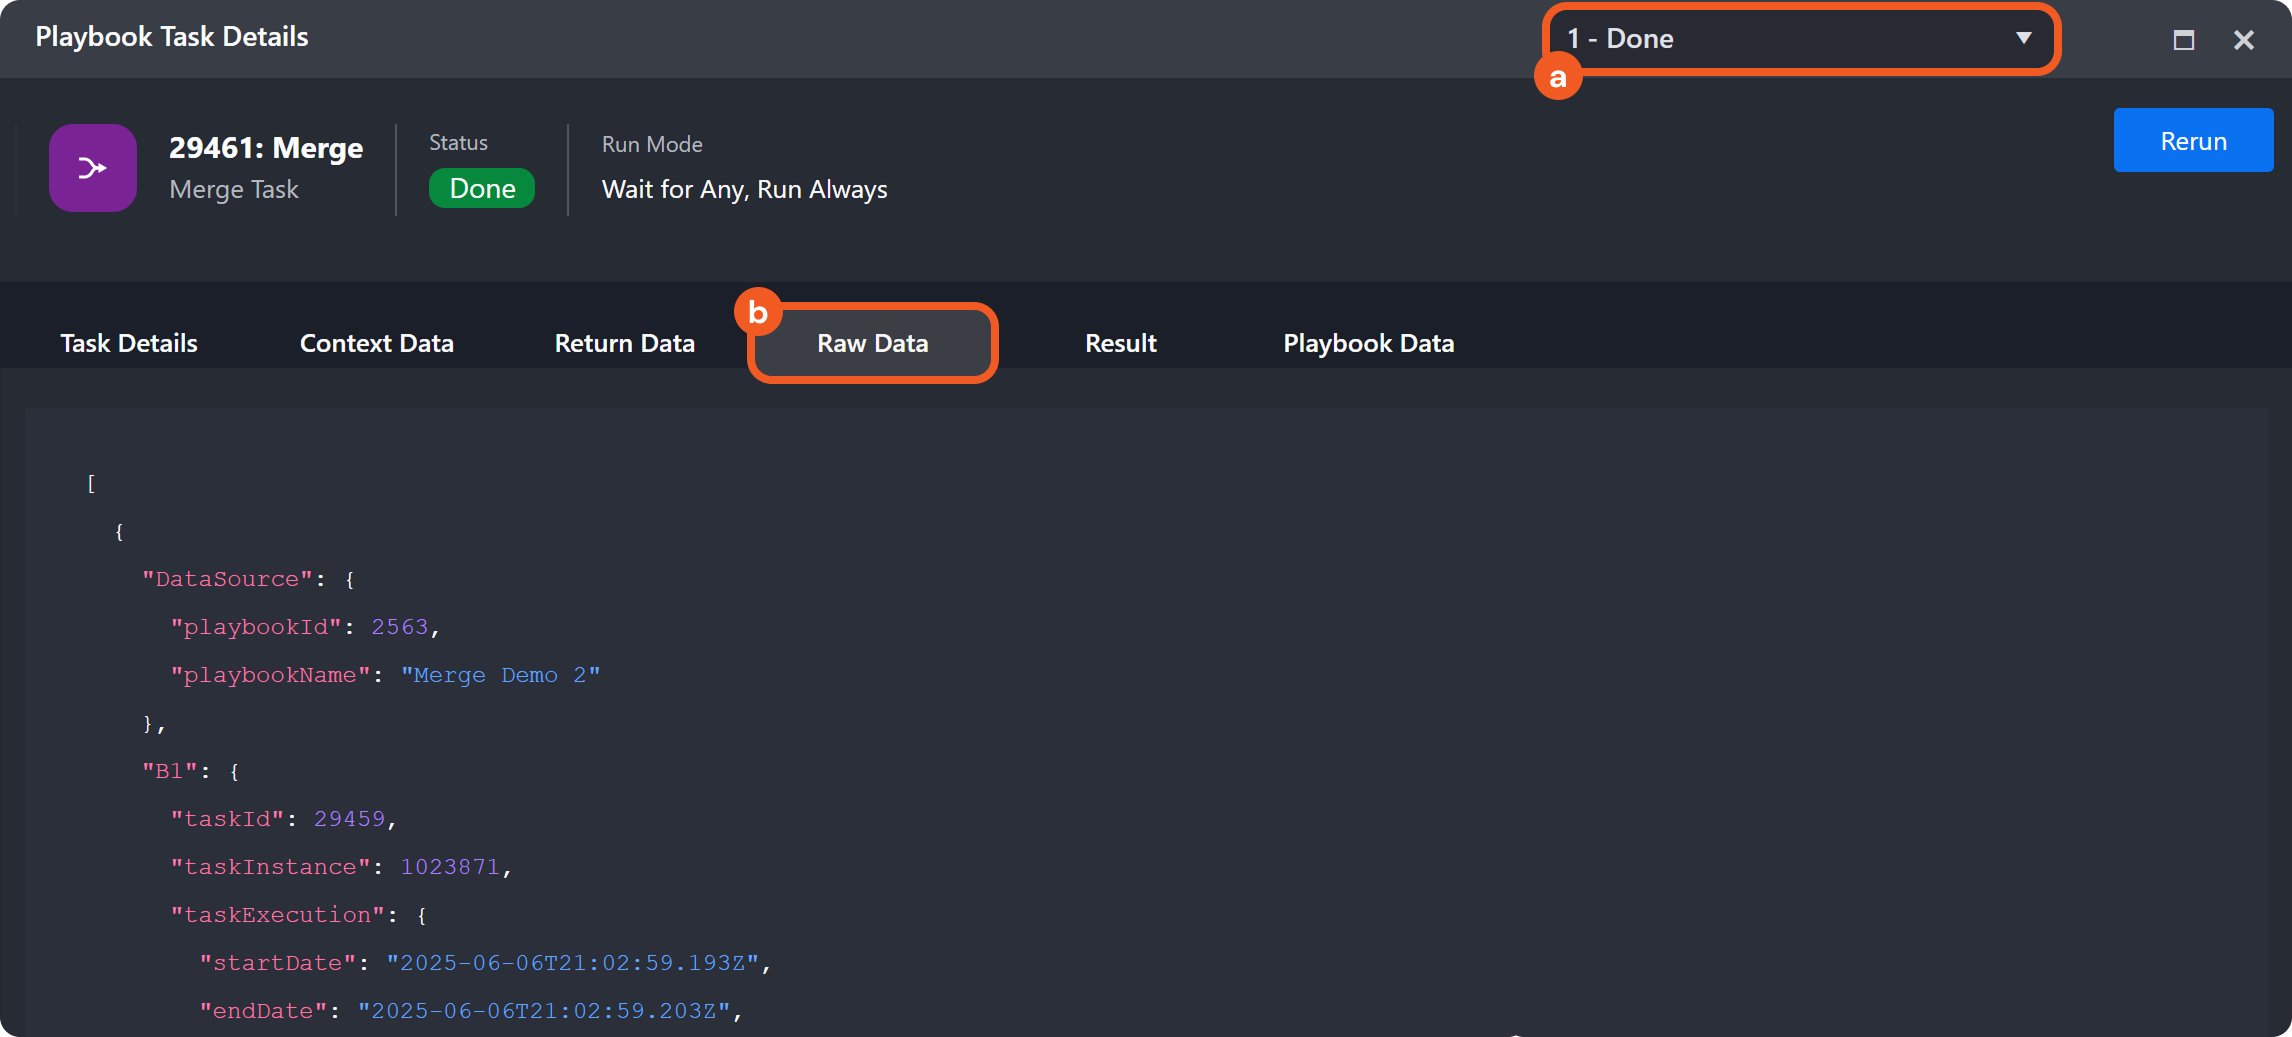Screen dimensions: 2292x1037
Task: Click the "29461: Merge" task title
Action: (x=266, y=148)
